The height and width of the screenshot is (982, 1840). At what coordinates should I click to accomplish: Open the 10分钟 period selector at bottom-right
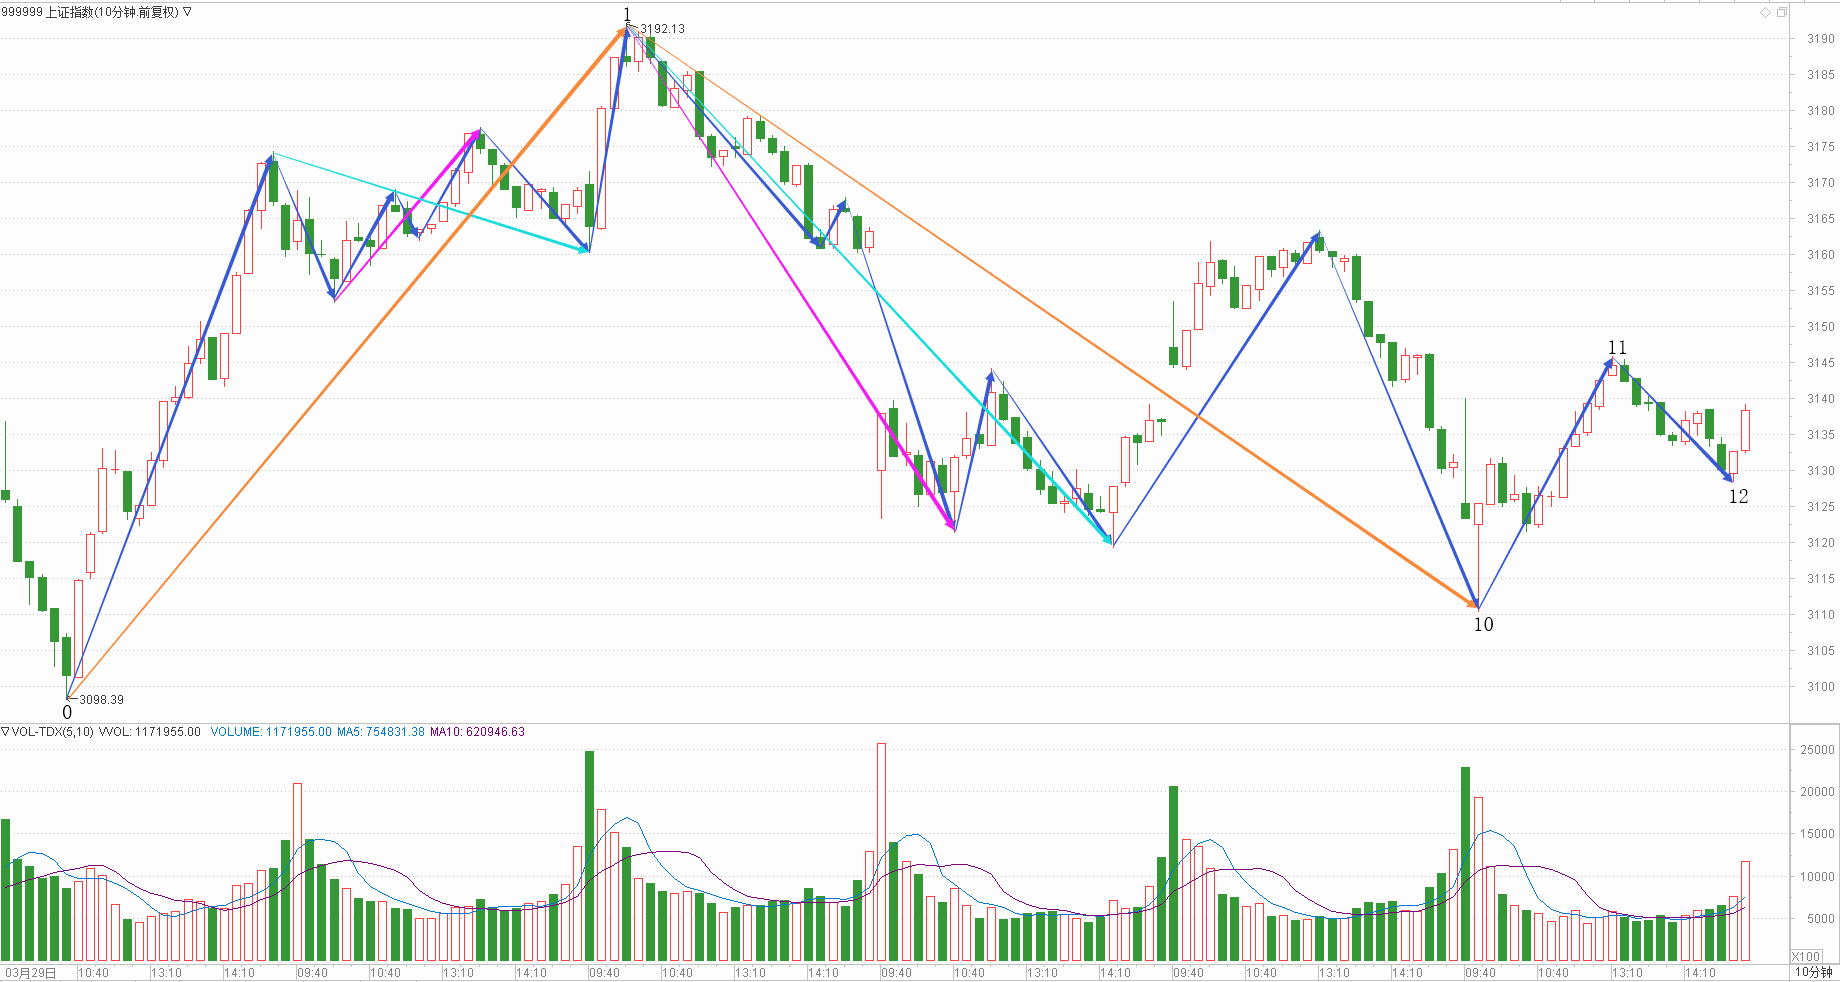1813,971
